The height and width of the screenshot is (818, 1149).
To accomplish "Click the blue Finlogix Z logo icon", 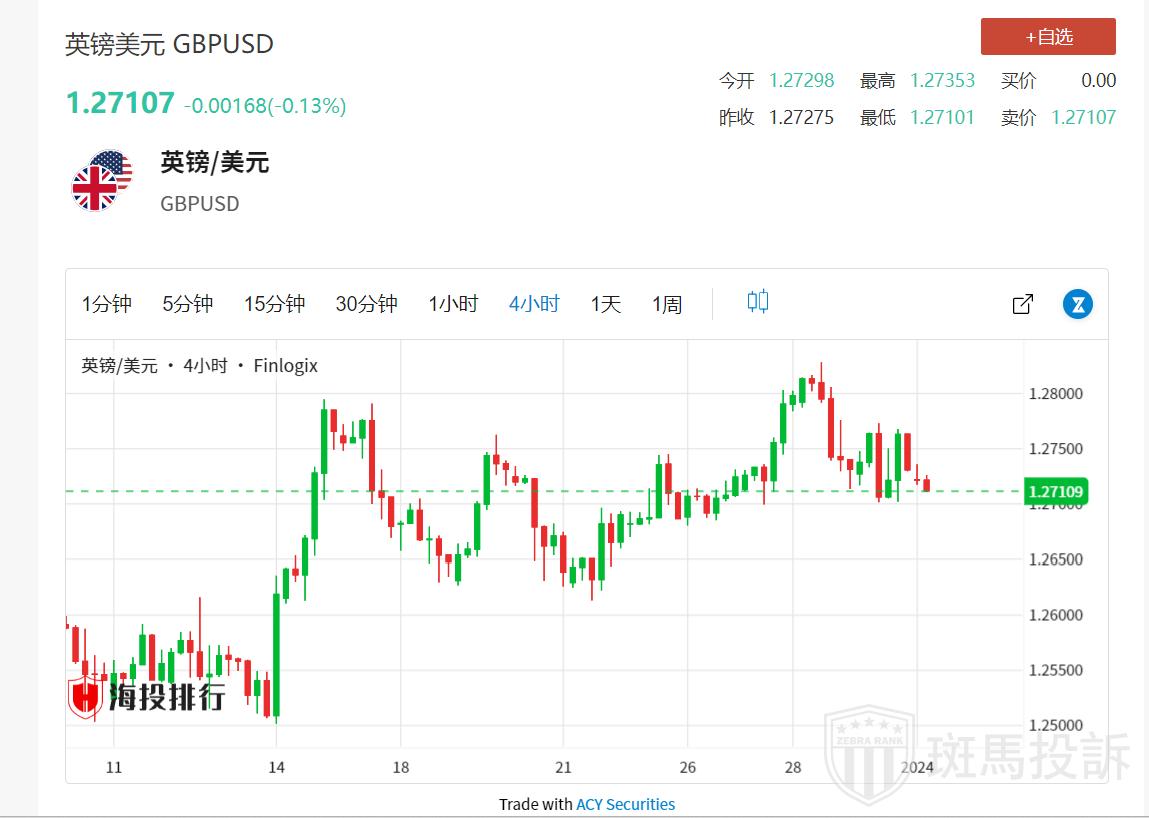I will coord(1077,304).
